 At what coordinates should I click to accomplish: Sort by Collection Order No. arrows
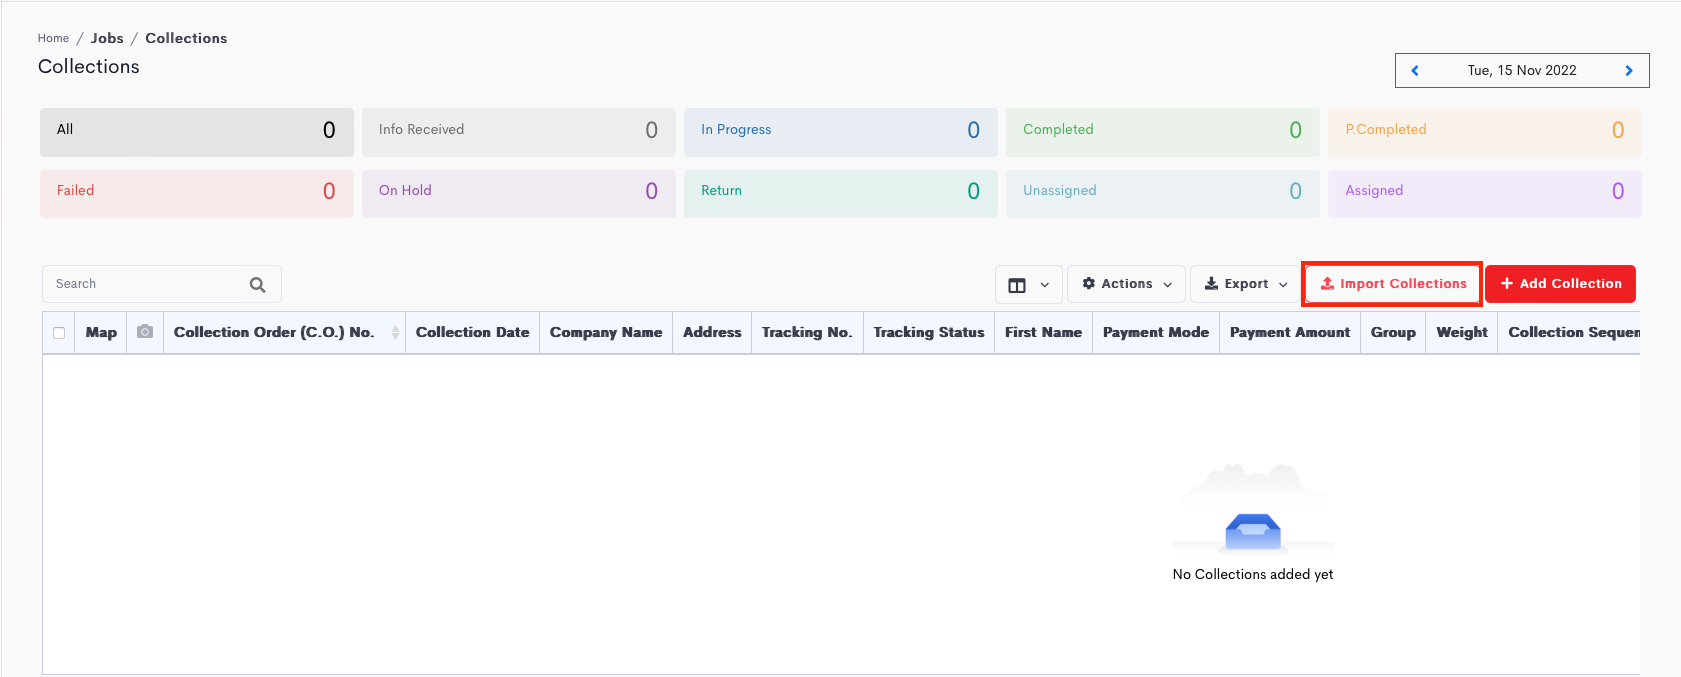pos(395,332)
